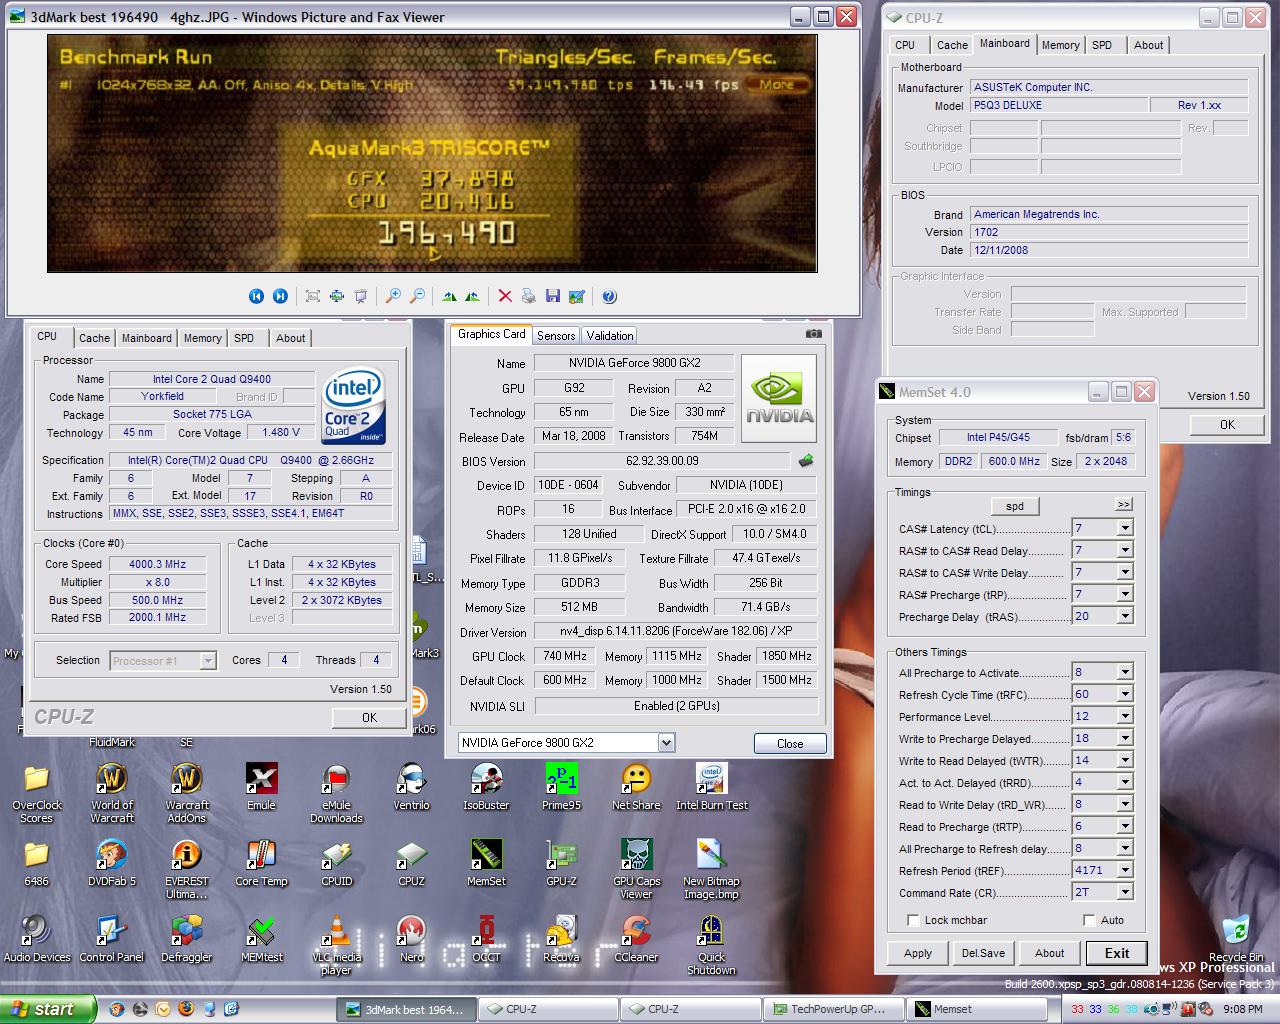Viewport: 1280px width, 1024px height.
Task: Open the OCCT desktop icon
Action: (x=486, y=938)
